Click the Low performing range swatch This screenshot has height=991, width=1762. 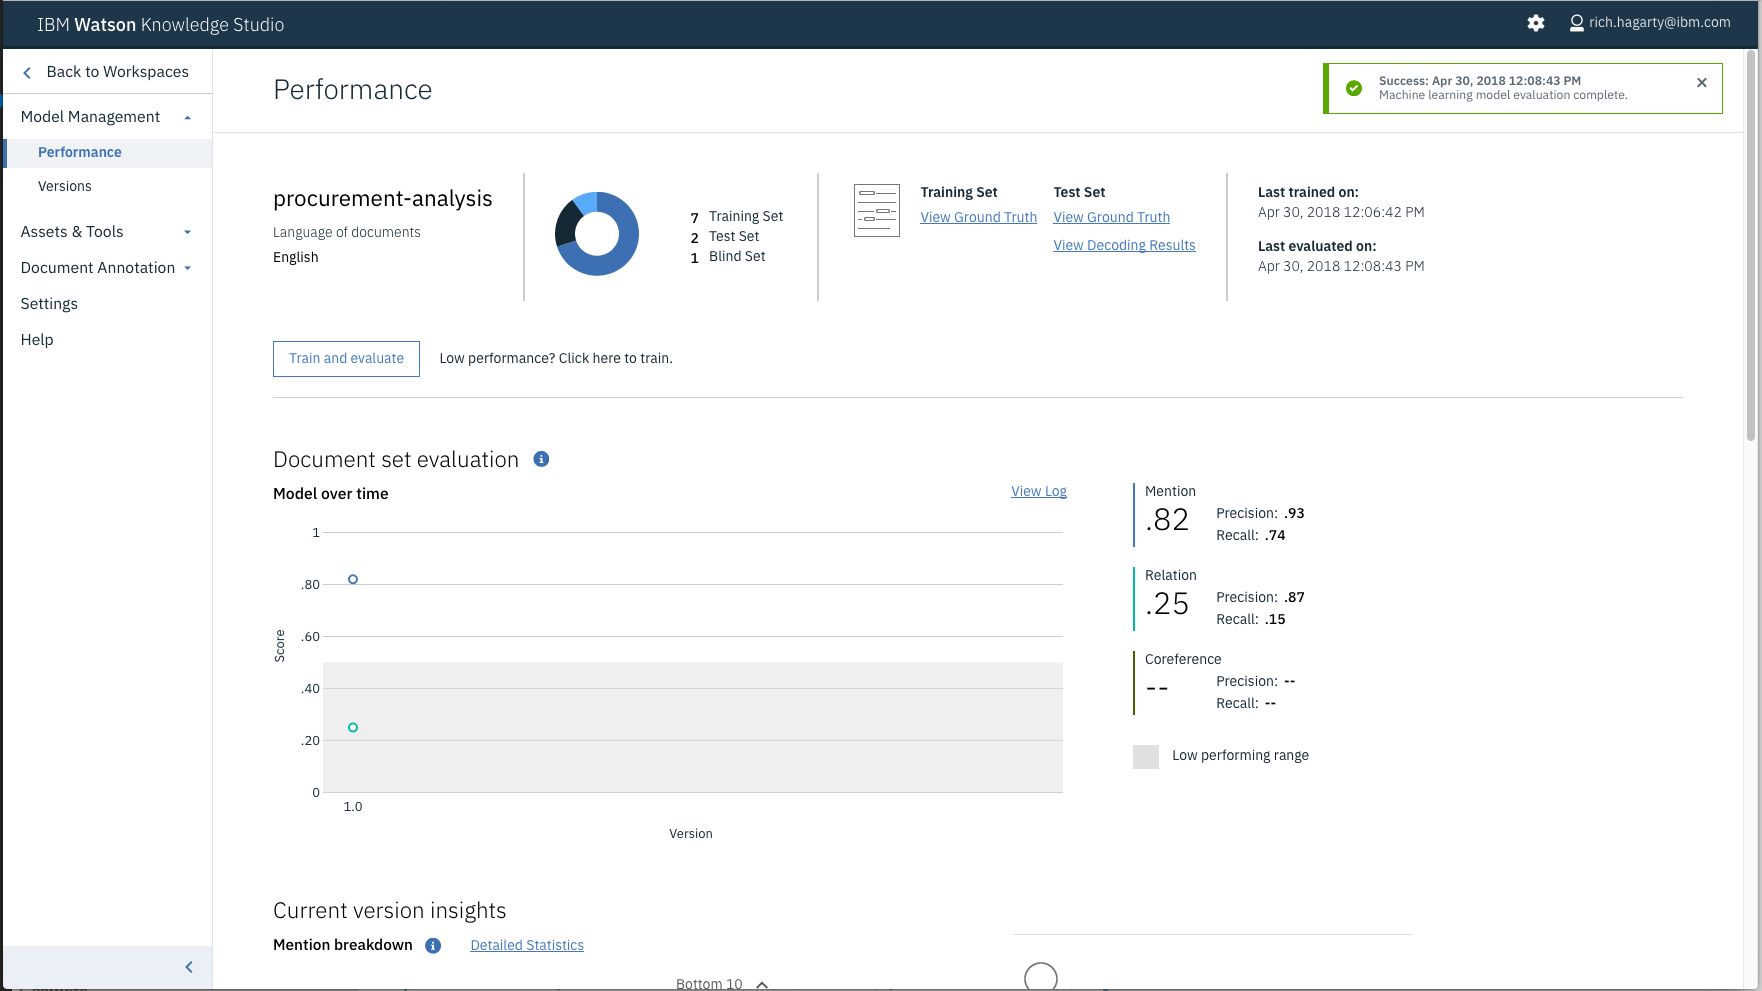coord(1146,757)
